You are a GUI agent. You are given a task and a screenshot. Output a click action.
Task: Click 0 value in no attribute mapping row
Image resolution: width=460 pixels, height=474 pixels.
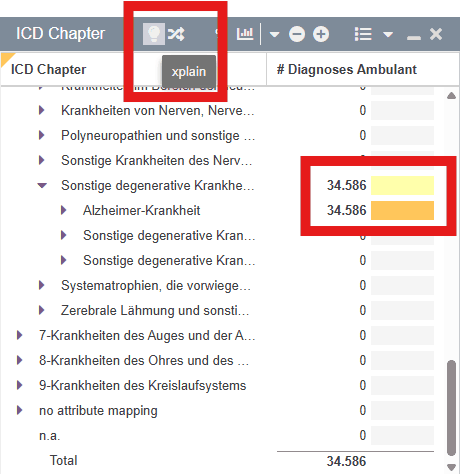[x=363, y=410]
